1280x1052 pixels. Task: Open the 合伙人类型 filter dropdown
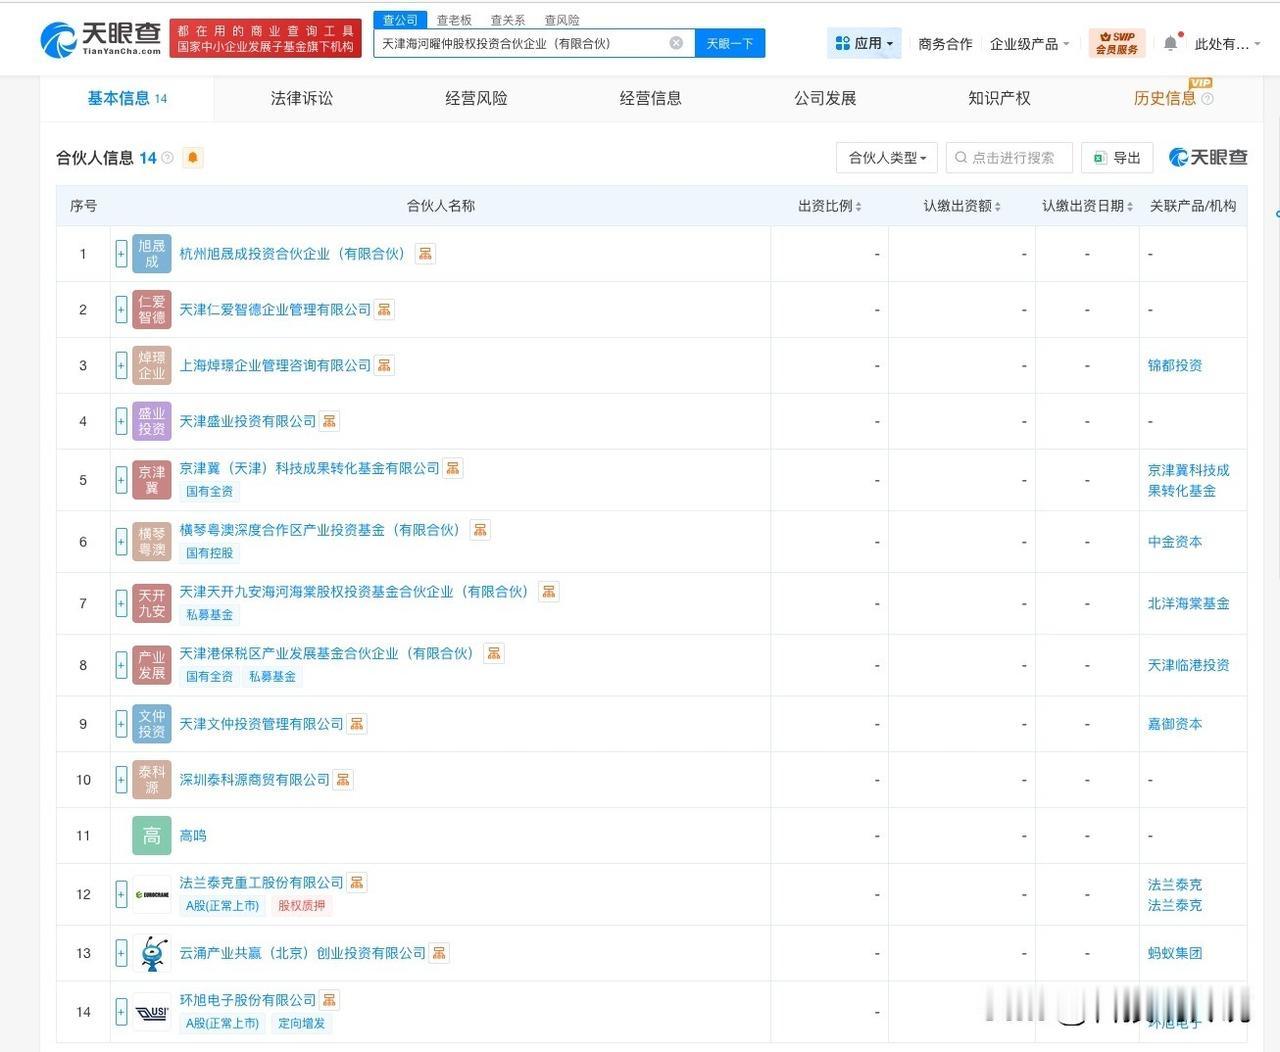tap(887, 158)
